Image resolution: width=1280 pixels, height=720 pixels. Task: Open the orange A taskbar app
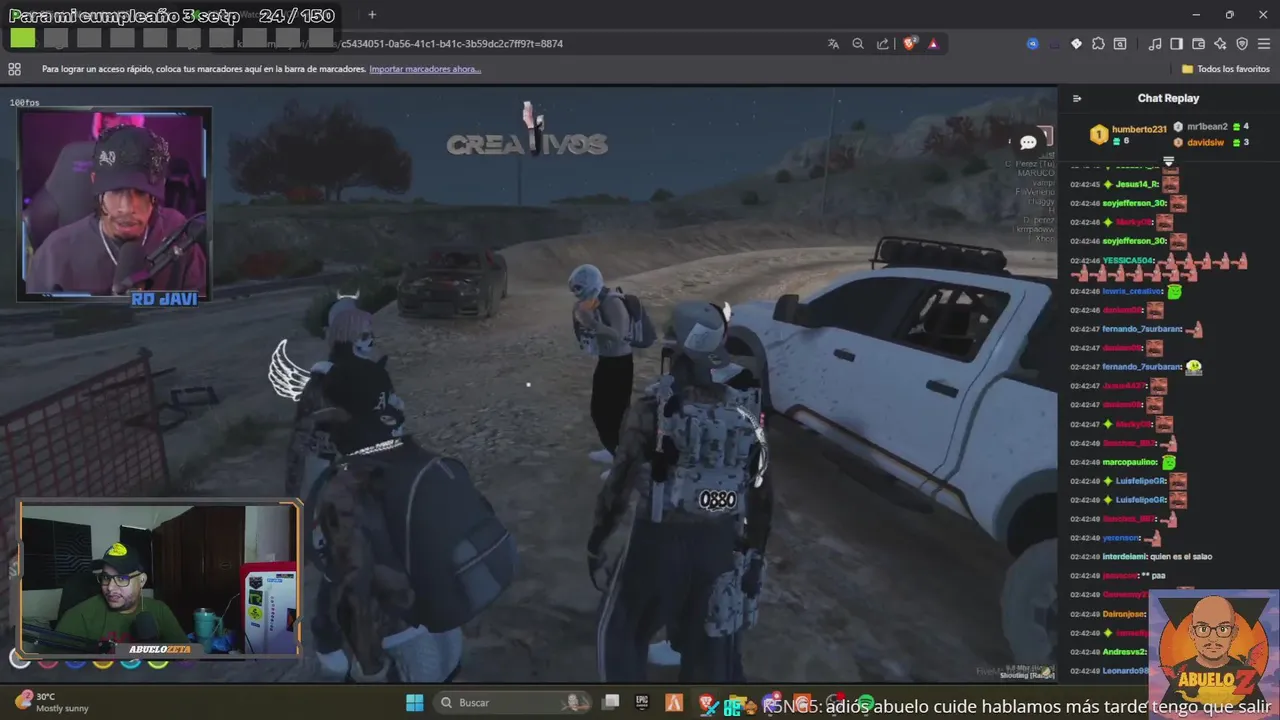(x=674, y=703)
